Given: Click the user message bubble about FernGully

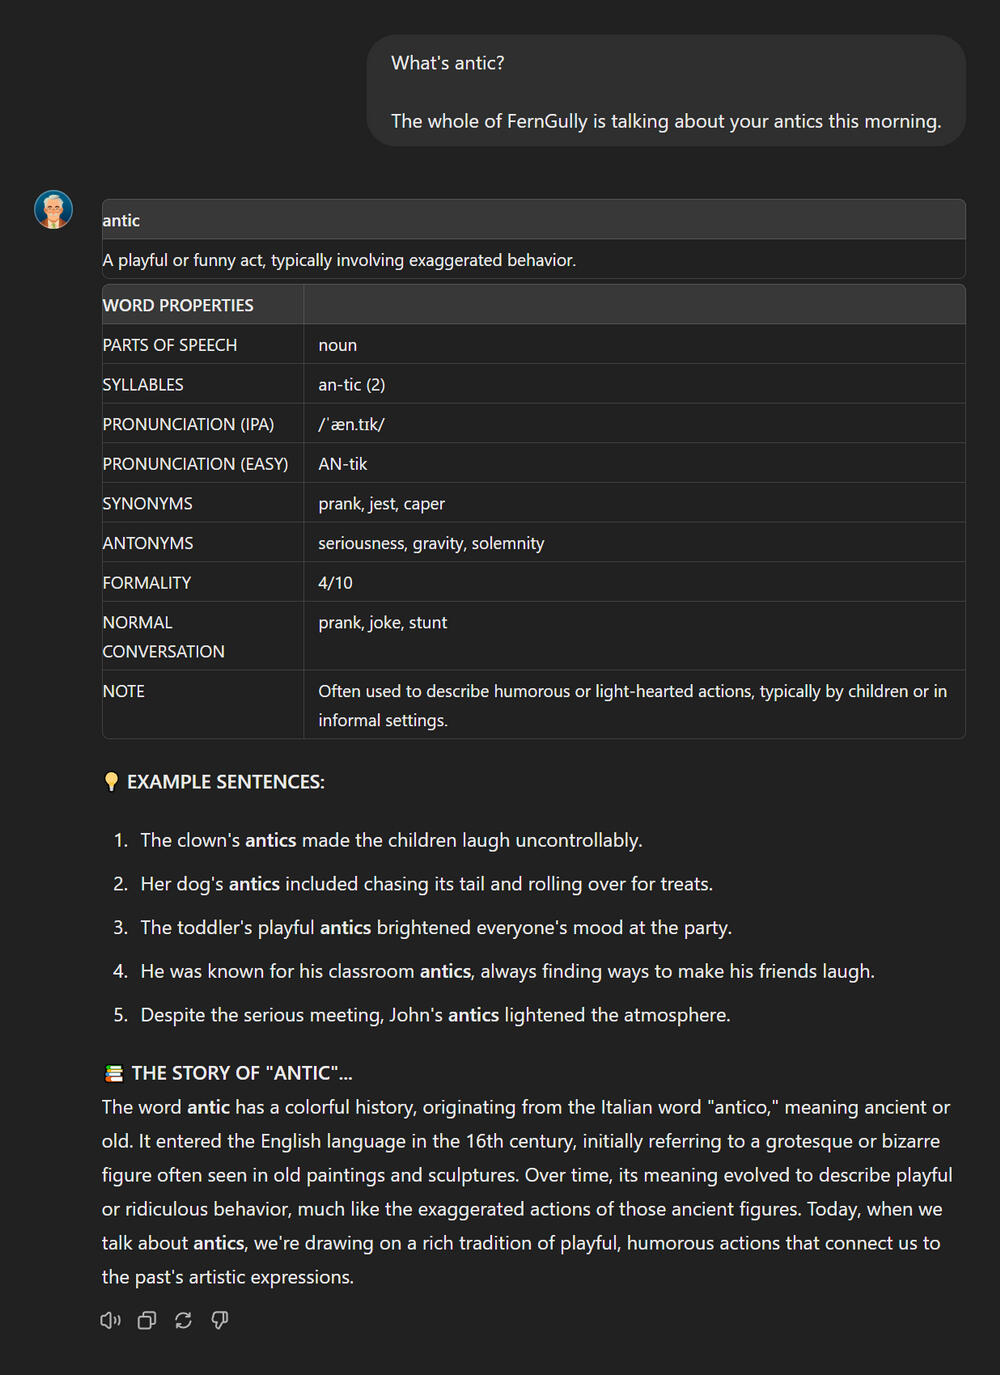Looking at the screenshot, I should point(665,92).
